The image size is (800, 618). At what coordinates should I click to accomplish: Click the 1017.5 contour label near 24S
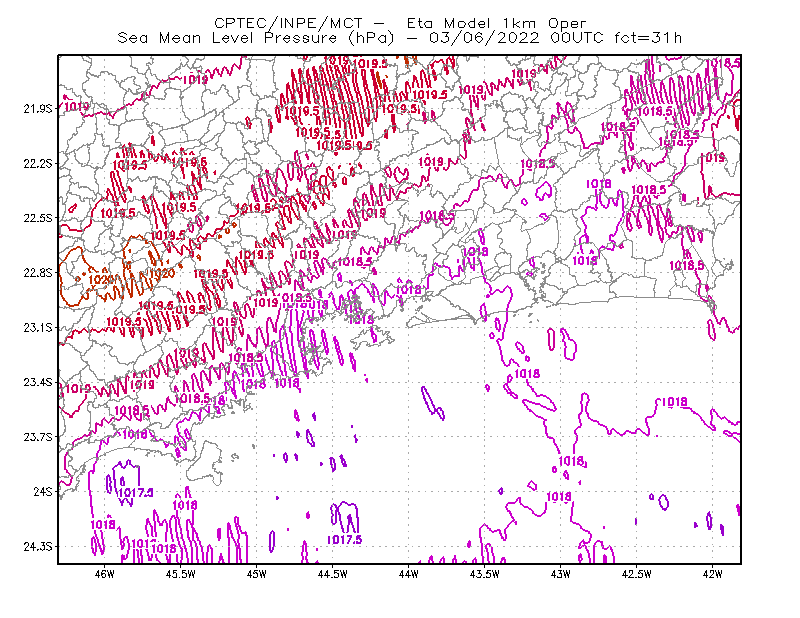[x=135, y=492]
